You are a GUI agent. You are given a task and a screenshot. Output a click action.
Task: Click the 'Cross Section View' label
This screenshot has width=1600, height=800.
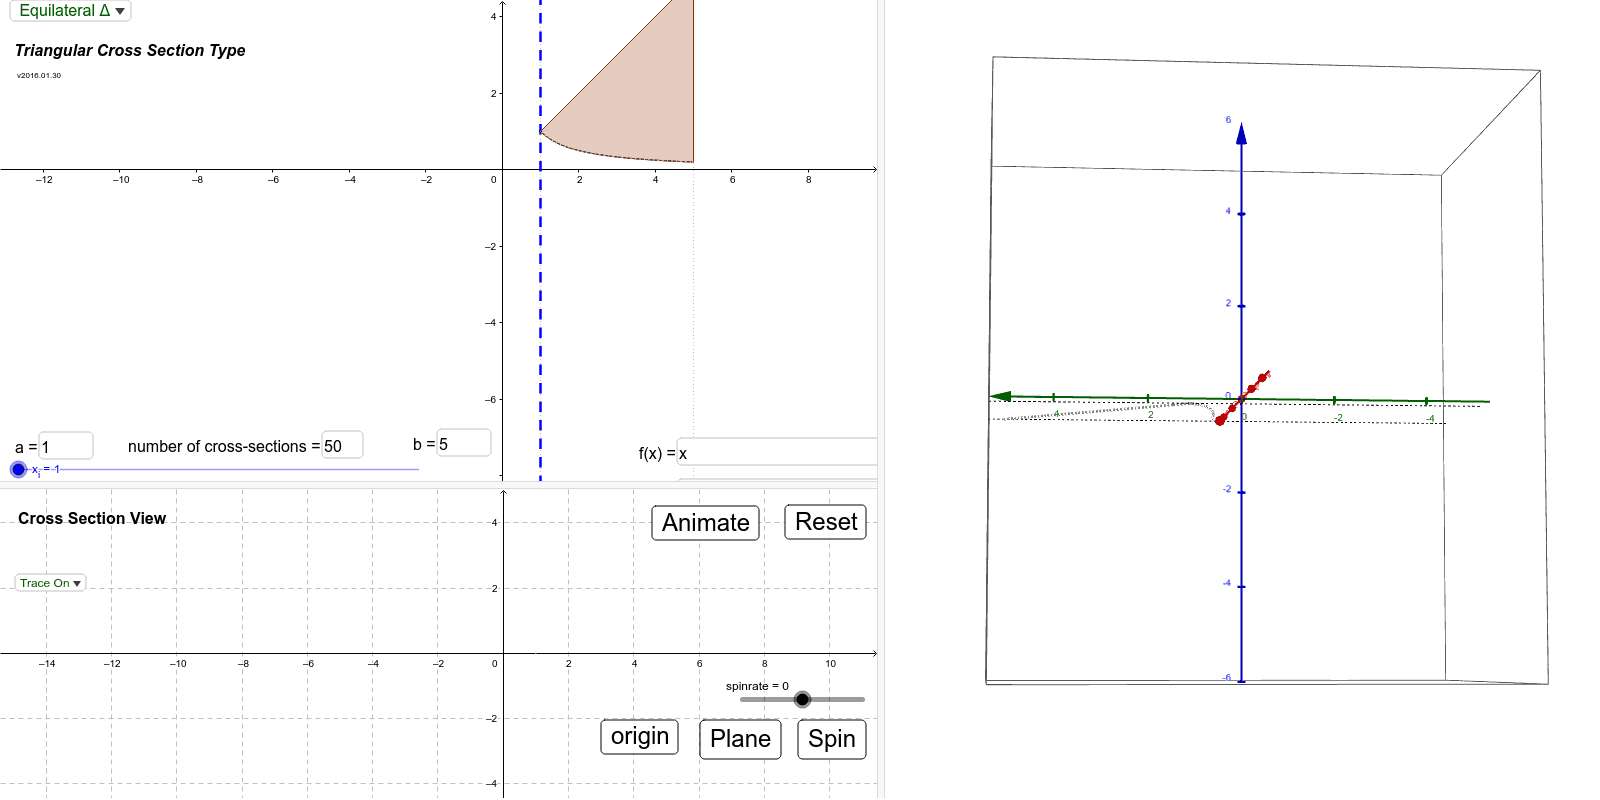tap(92, 518)
